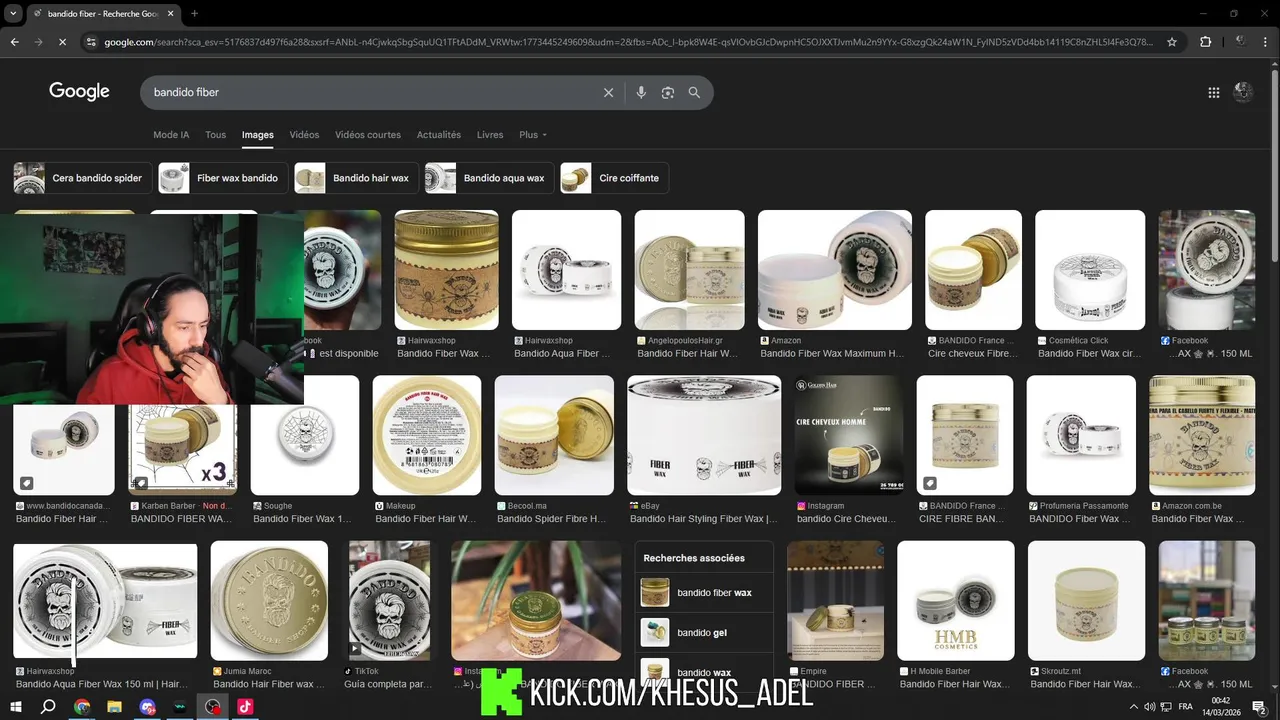This screenshot has width=1280, height=720.
Task: Open the Vidéos courtes tab
Action: coord(368,135)
